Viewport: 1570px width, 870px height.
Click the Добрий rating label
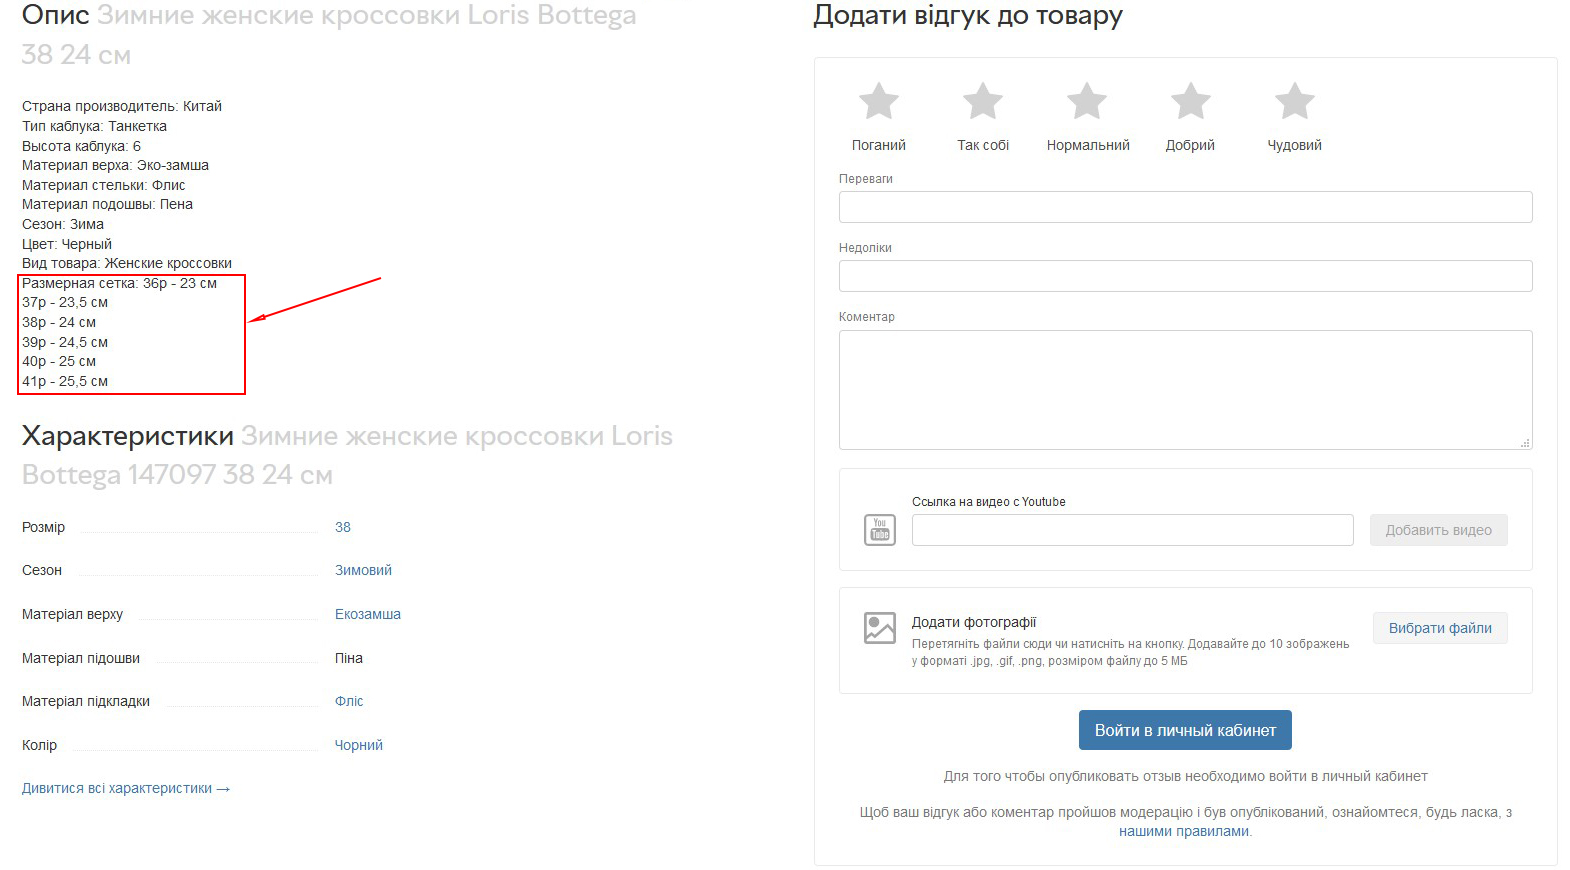(x=1190, y=145)
